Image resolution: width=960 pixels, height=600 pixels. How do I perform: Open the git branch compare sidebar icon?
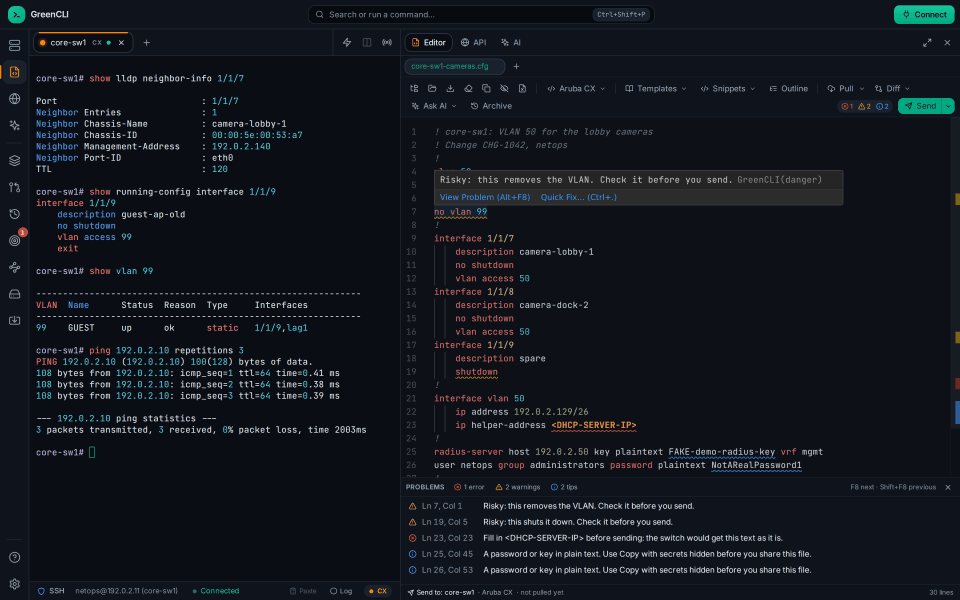[15, 187]
